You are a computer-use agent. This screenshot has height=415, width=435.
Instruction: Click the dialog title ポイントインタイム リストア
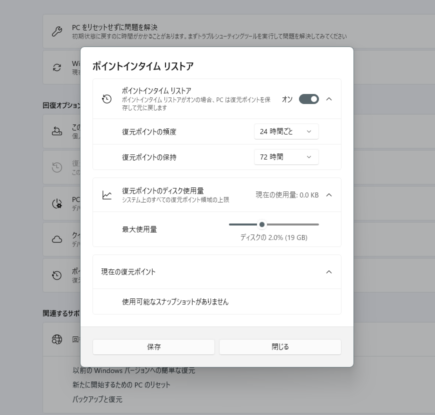coord(143,66)
